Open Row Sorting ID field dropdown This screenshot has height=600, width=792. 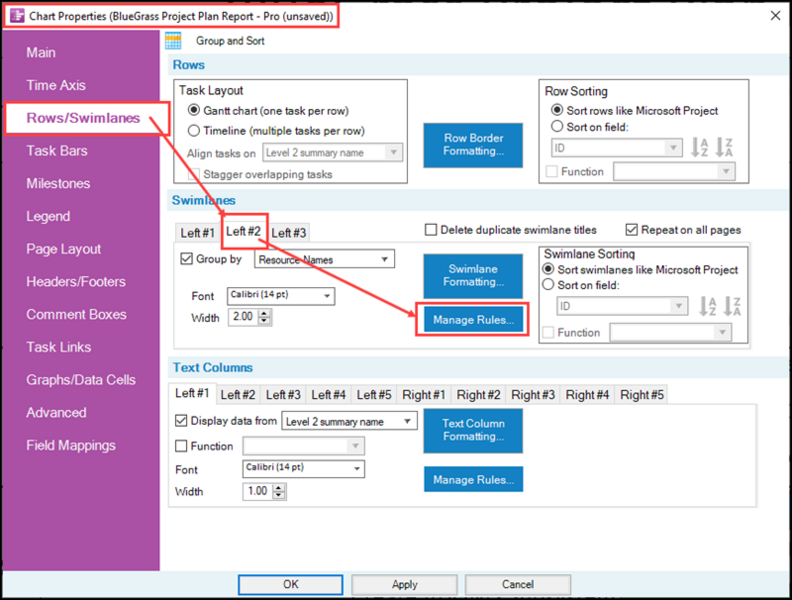coord(616,147)
